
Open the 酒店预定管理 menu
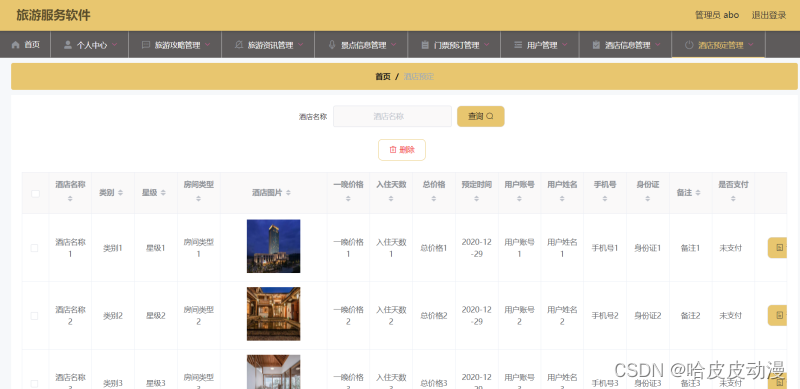(x=718, y=45)
